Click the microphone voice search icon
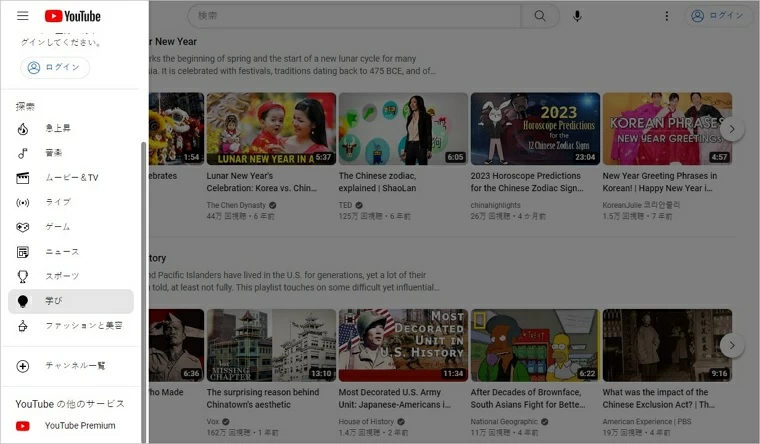The height and width of the screenshot is (444, 760). 577,16
